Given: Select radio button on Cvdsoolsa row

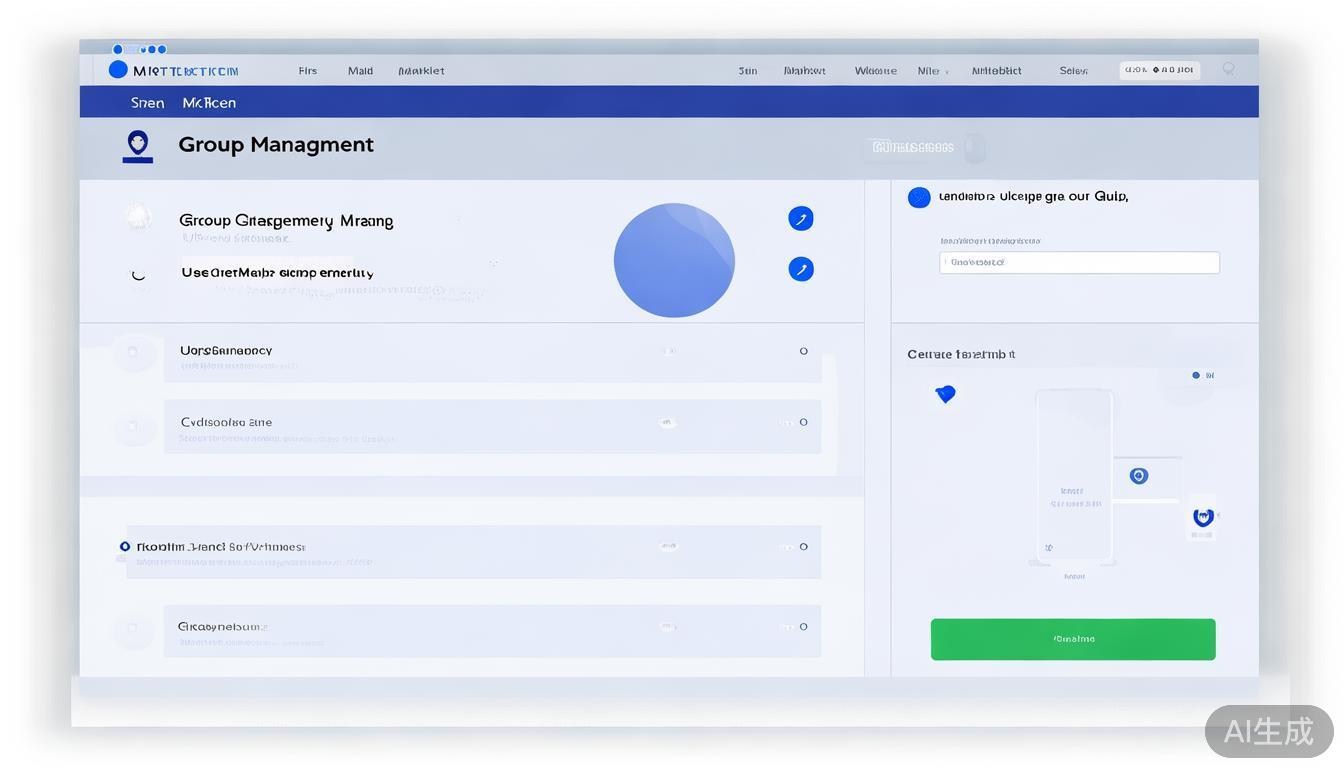Looking at the screenshot, I should 803,422.
